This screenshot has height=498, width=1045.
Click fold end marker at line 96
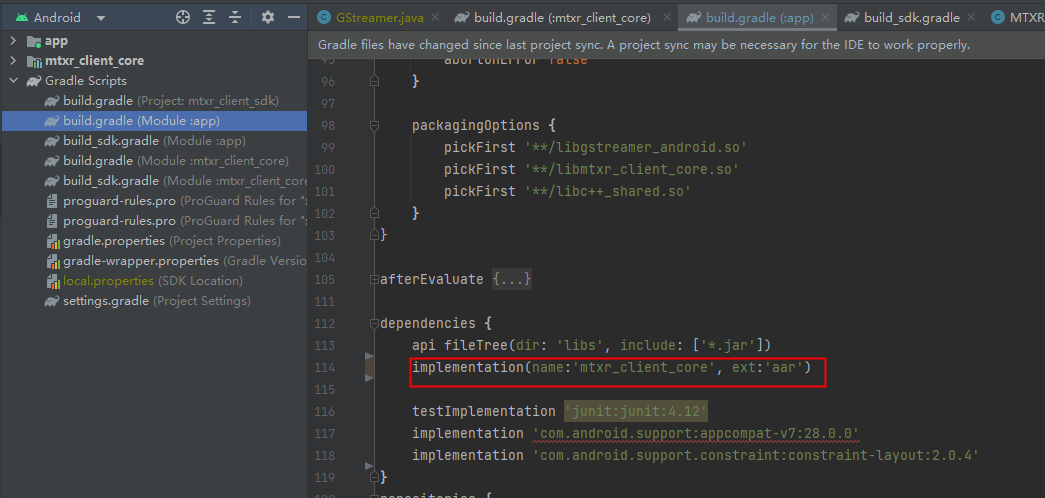pos(374,81)
